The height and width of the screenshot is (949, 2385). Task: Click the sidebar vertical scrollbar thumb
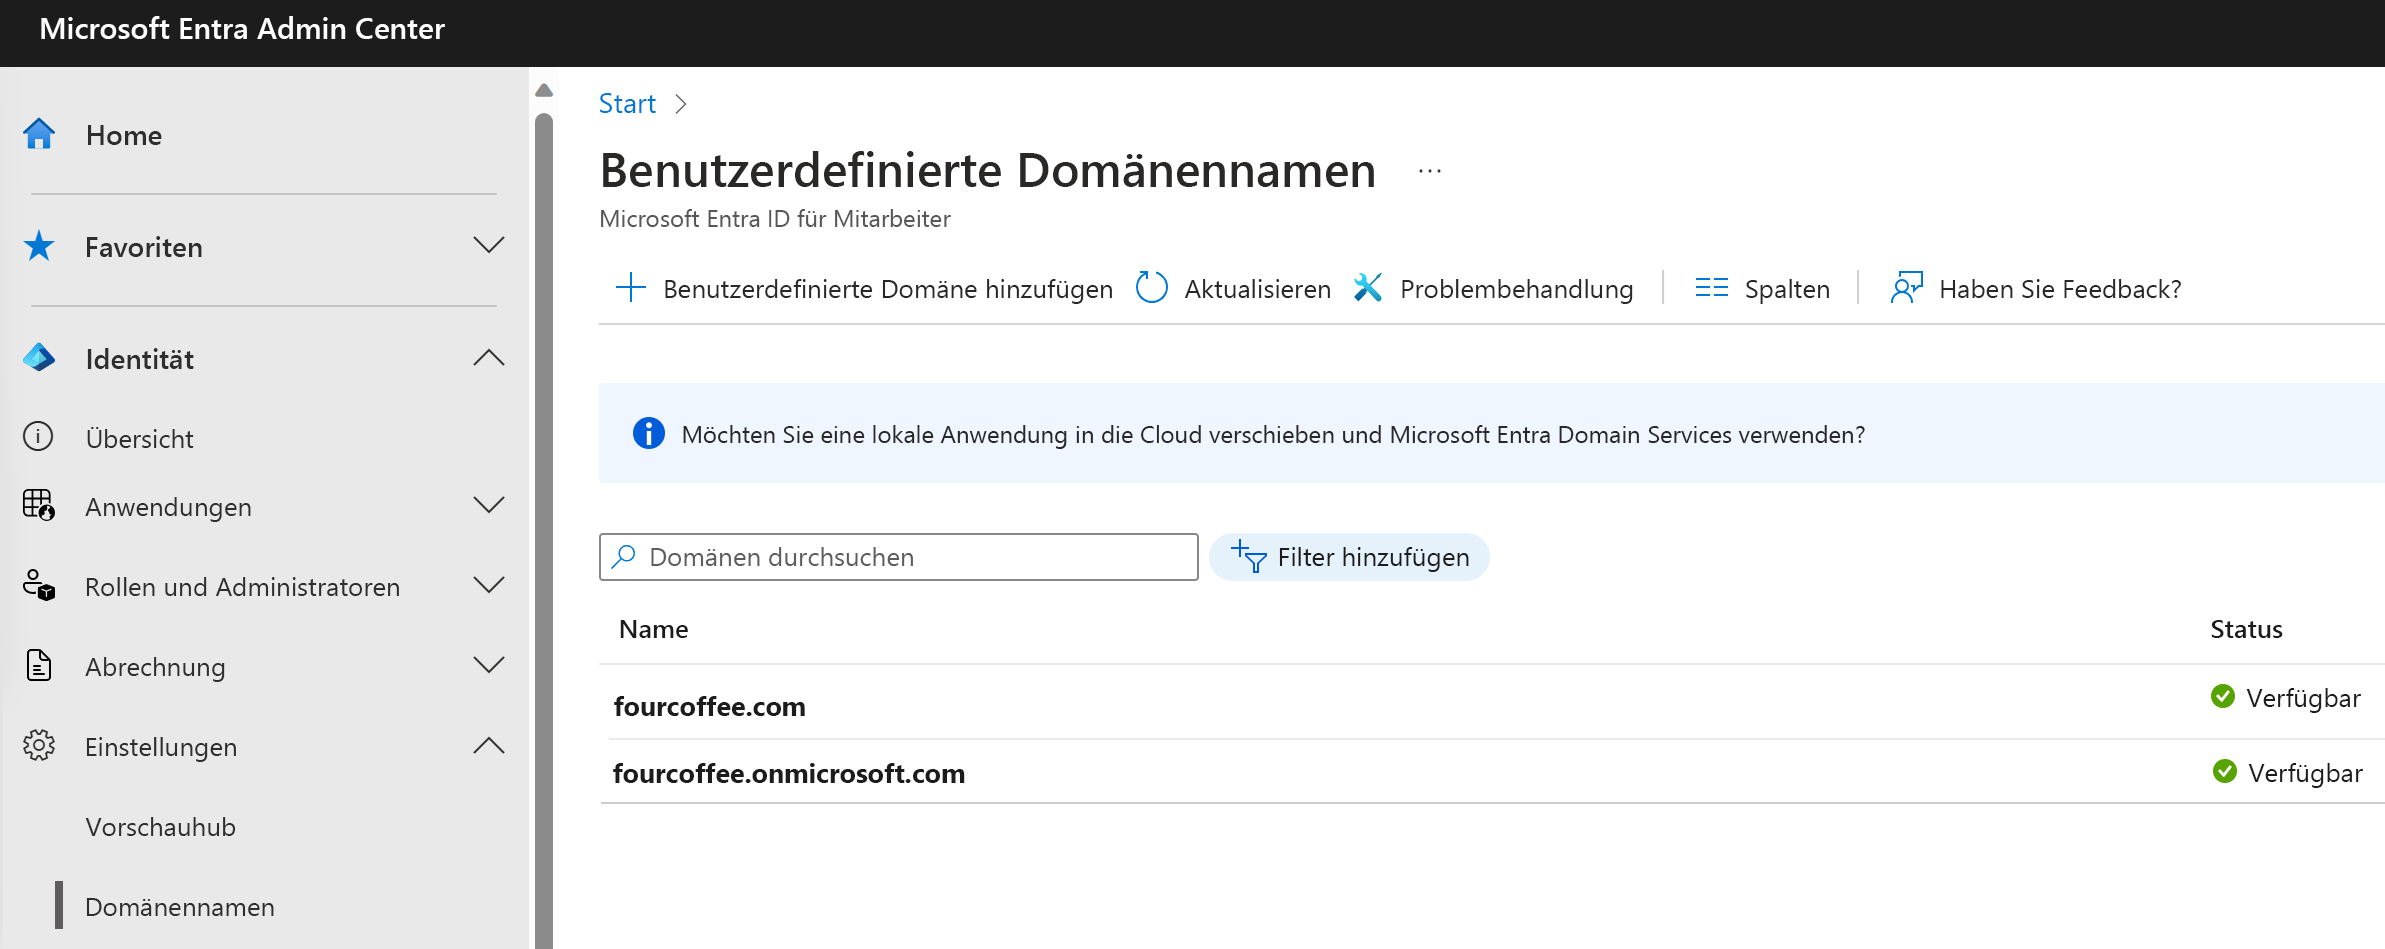pyautogui.click(x=544, y=530)
